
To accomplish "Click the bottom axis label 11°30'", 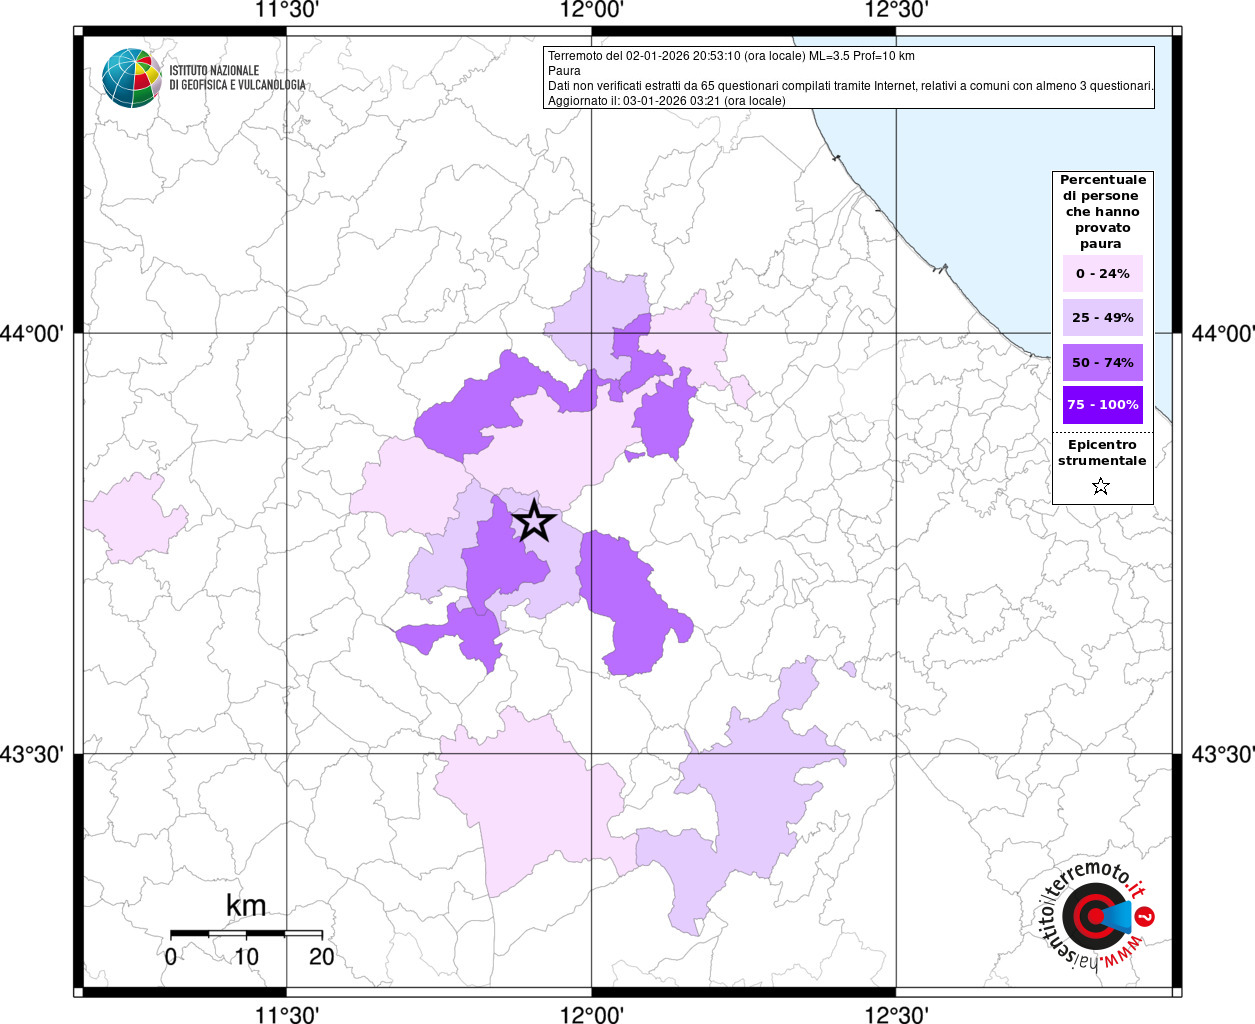I will pyautogui.click(x=287, y=1014).
